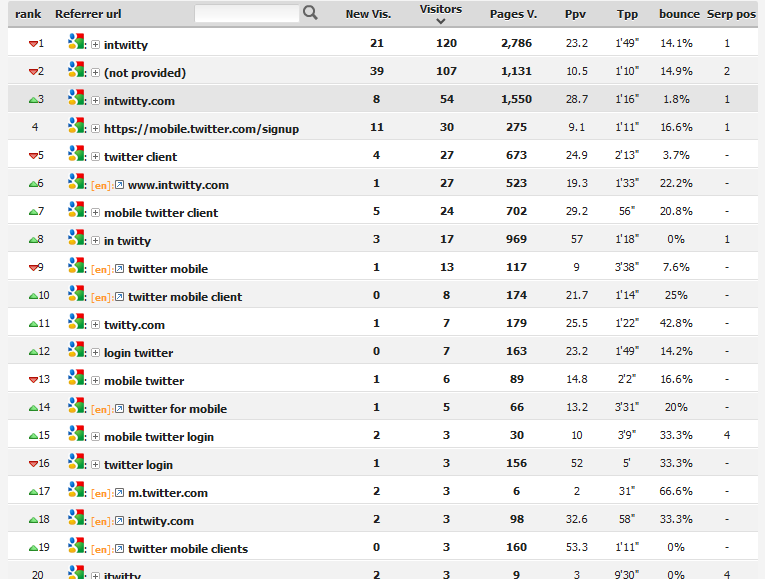The height and width of the screenshot is (579, 765).
Task: Sort by Tpp column header
Action: click(627, 14)
